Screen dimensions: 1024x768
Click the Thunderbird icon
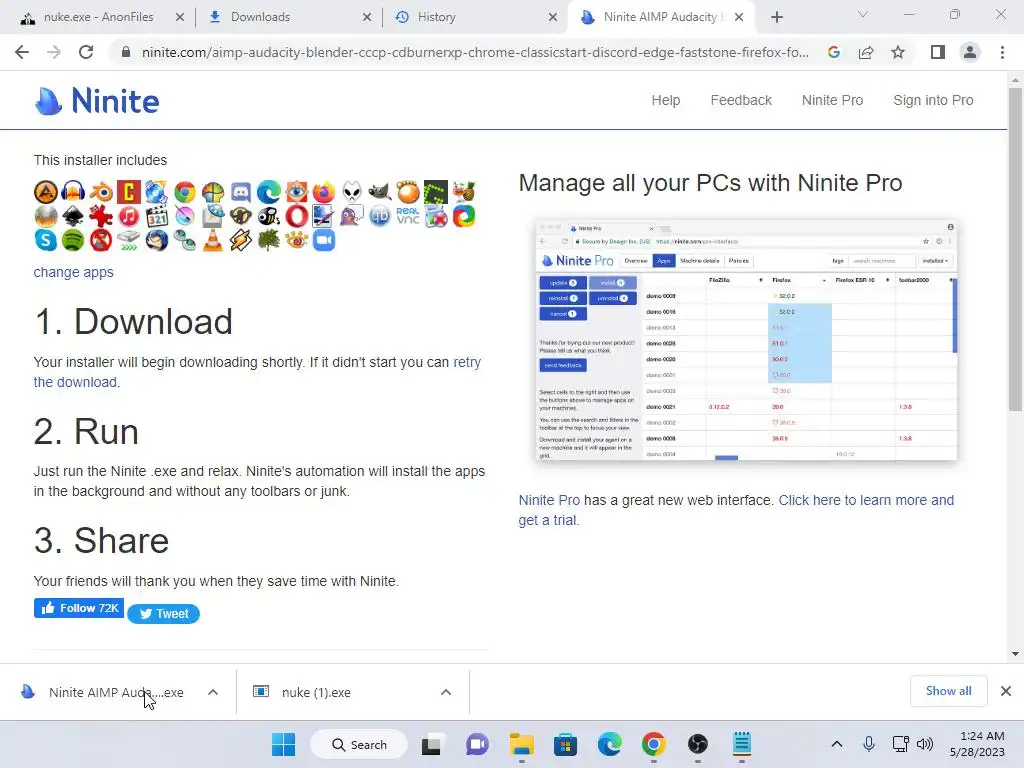[x=157, y=240]
